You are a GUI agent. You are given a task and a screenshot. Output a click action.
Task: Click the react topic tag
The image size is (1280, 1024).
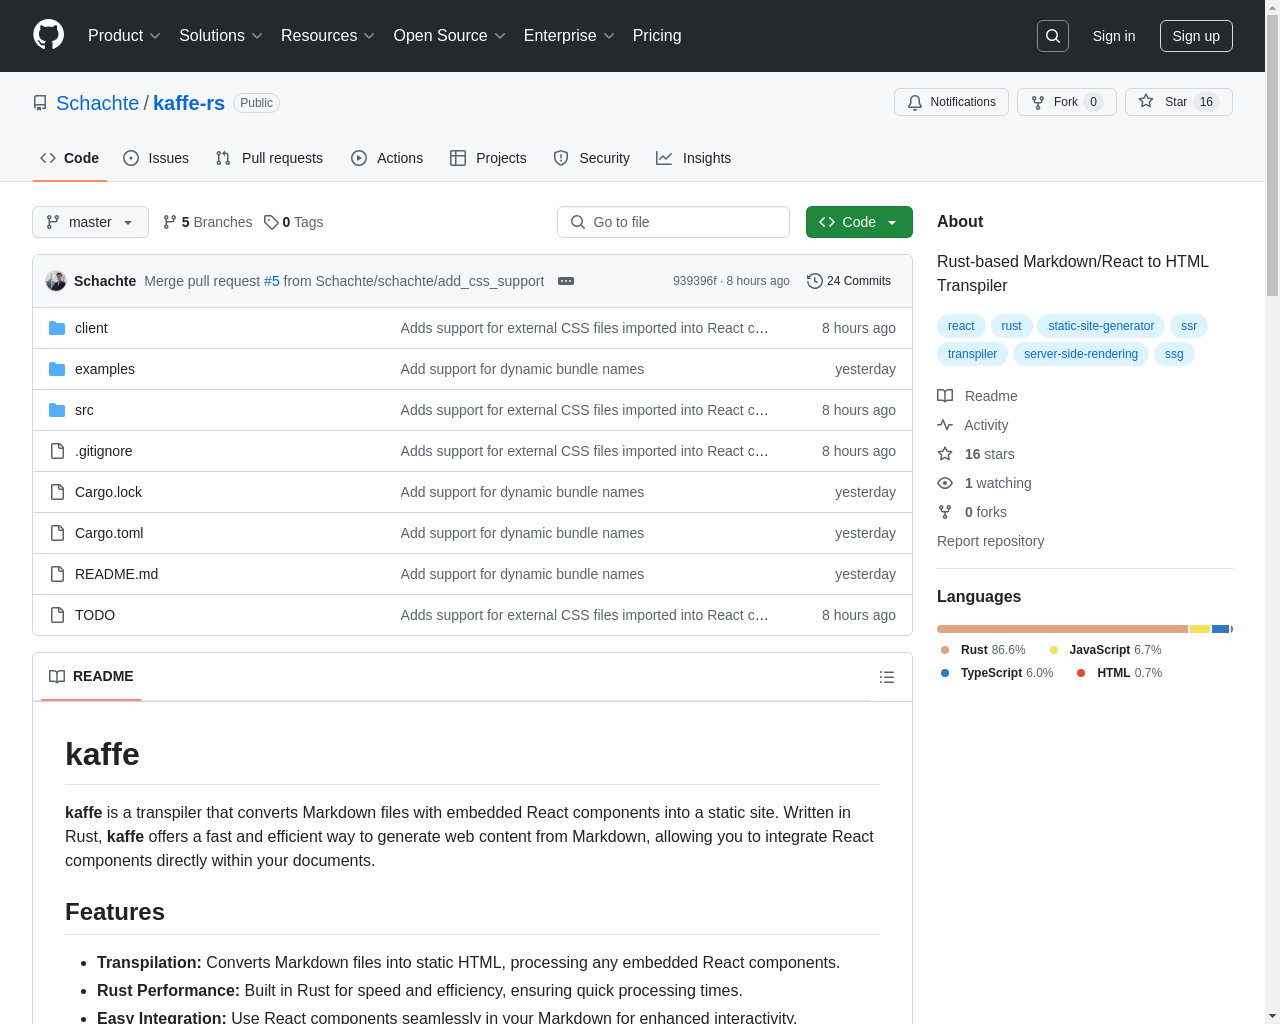[x=961, y=326]
